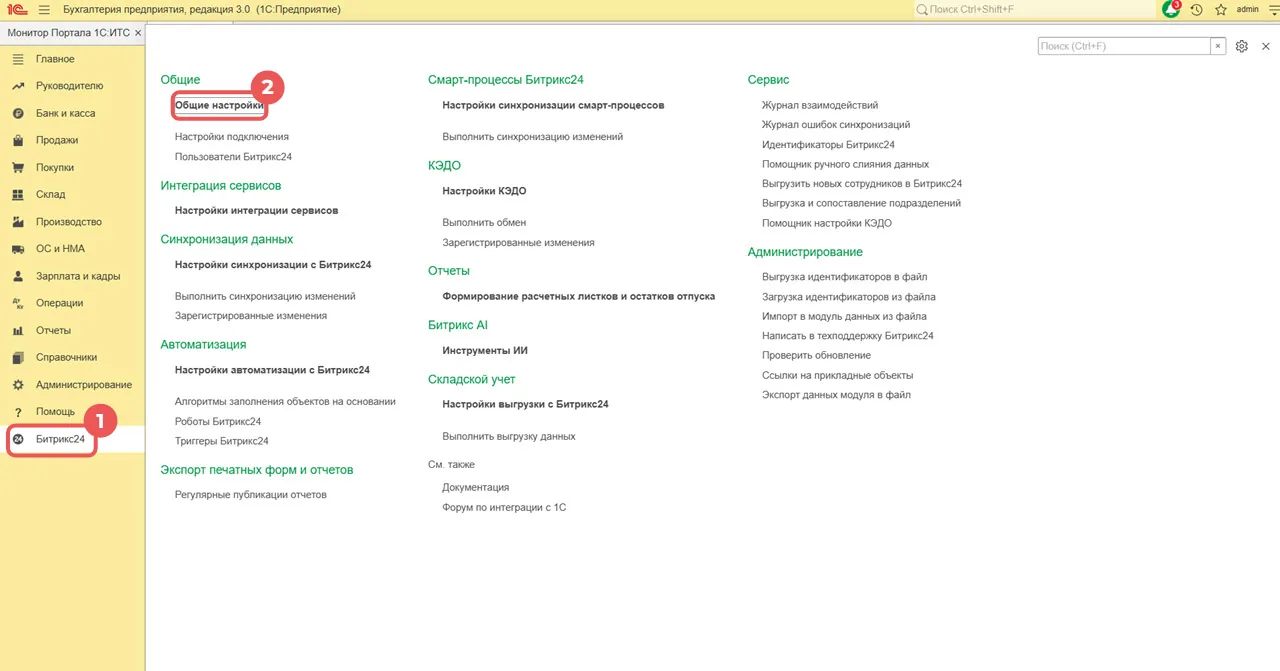Viewport: 1280px width, 671px height.
Task: Open the Справочники books icon
Action: point(18,357)
